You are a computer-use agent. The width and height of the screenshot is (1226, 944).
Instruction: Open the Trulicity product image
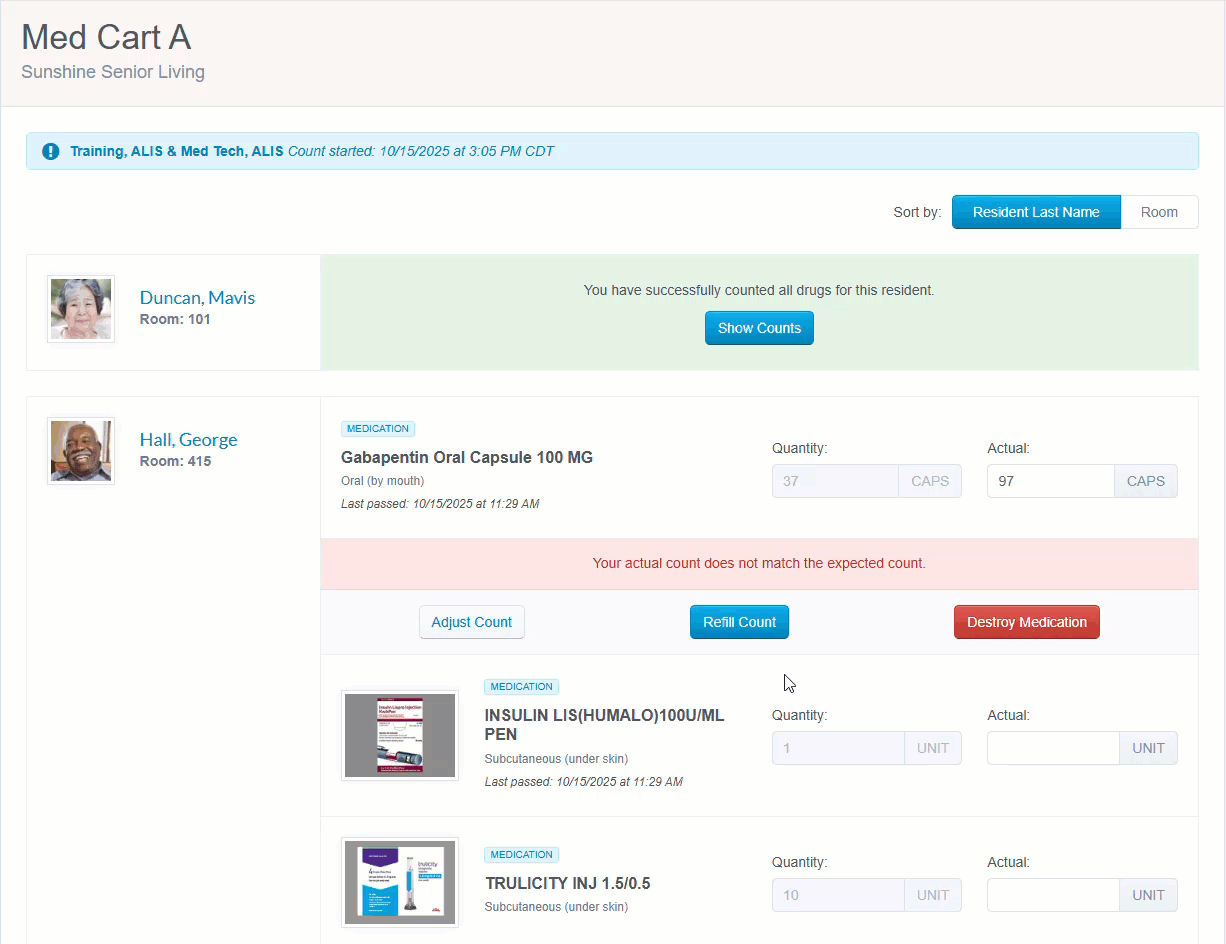(x=400, y=882)
